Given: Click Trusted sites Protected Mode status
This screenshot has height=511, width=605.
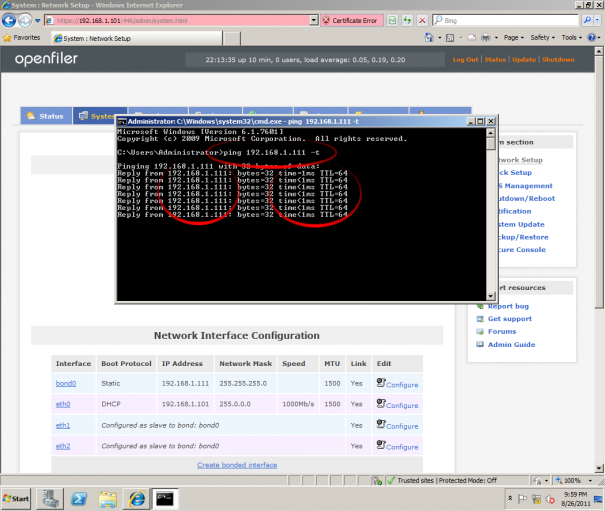Looking at the screenshot, I should click(x=447, y=481).
